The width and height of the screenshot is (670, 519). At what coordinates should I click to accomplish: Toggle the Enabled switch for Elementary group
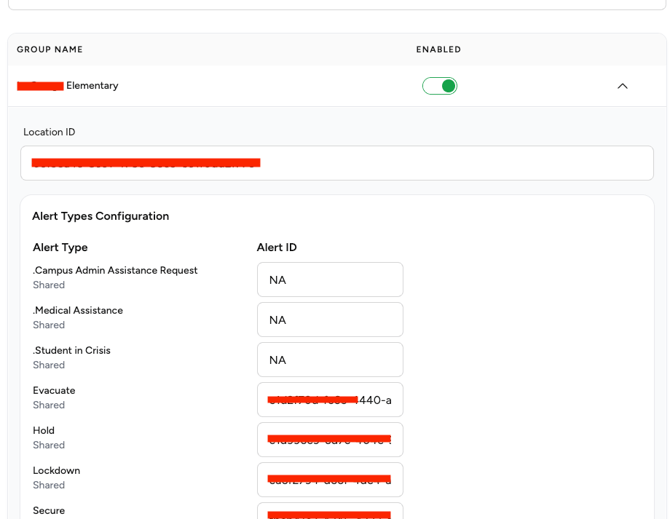(439, 86)
